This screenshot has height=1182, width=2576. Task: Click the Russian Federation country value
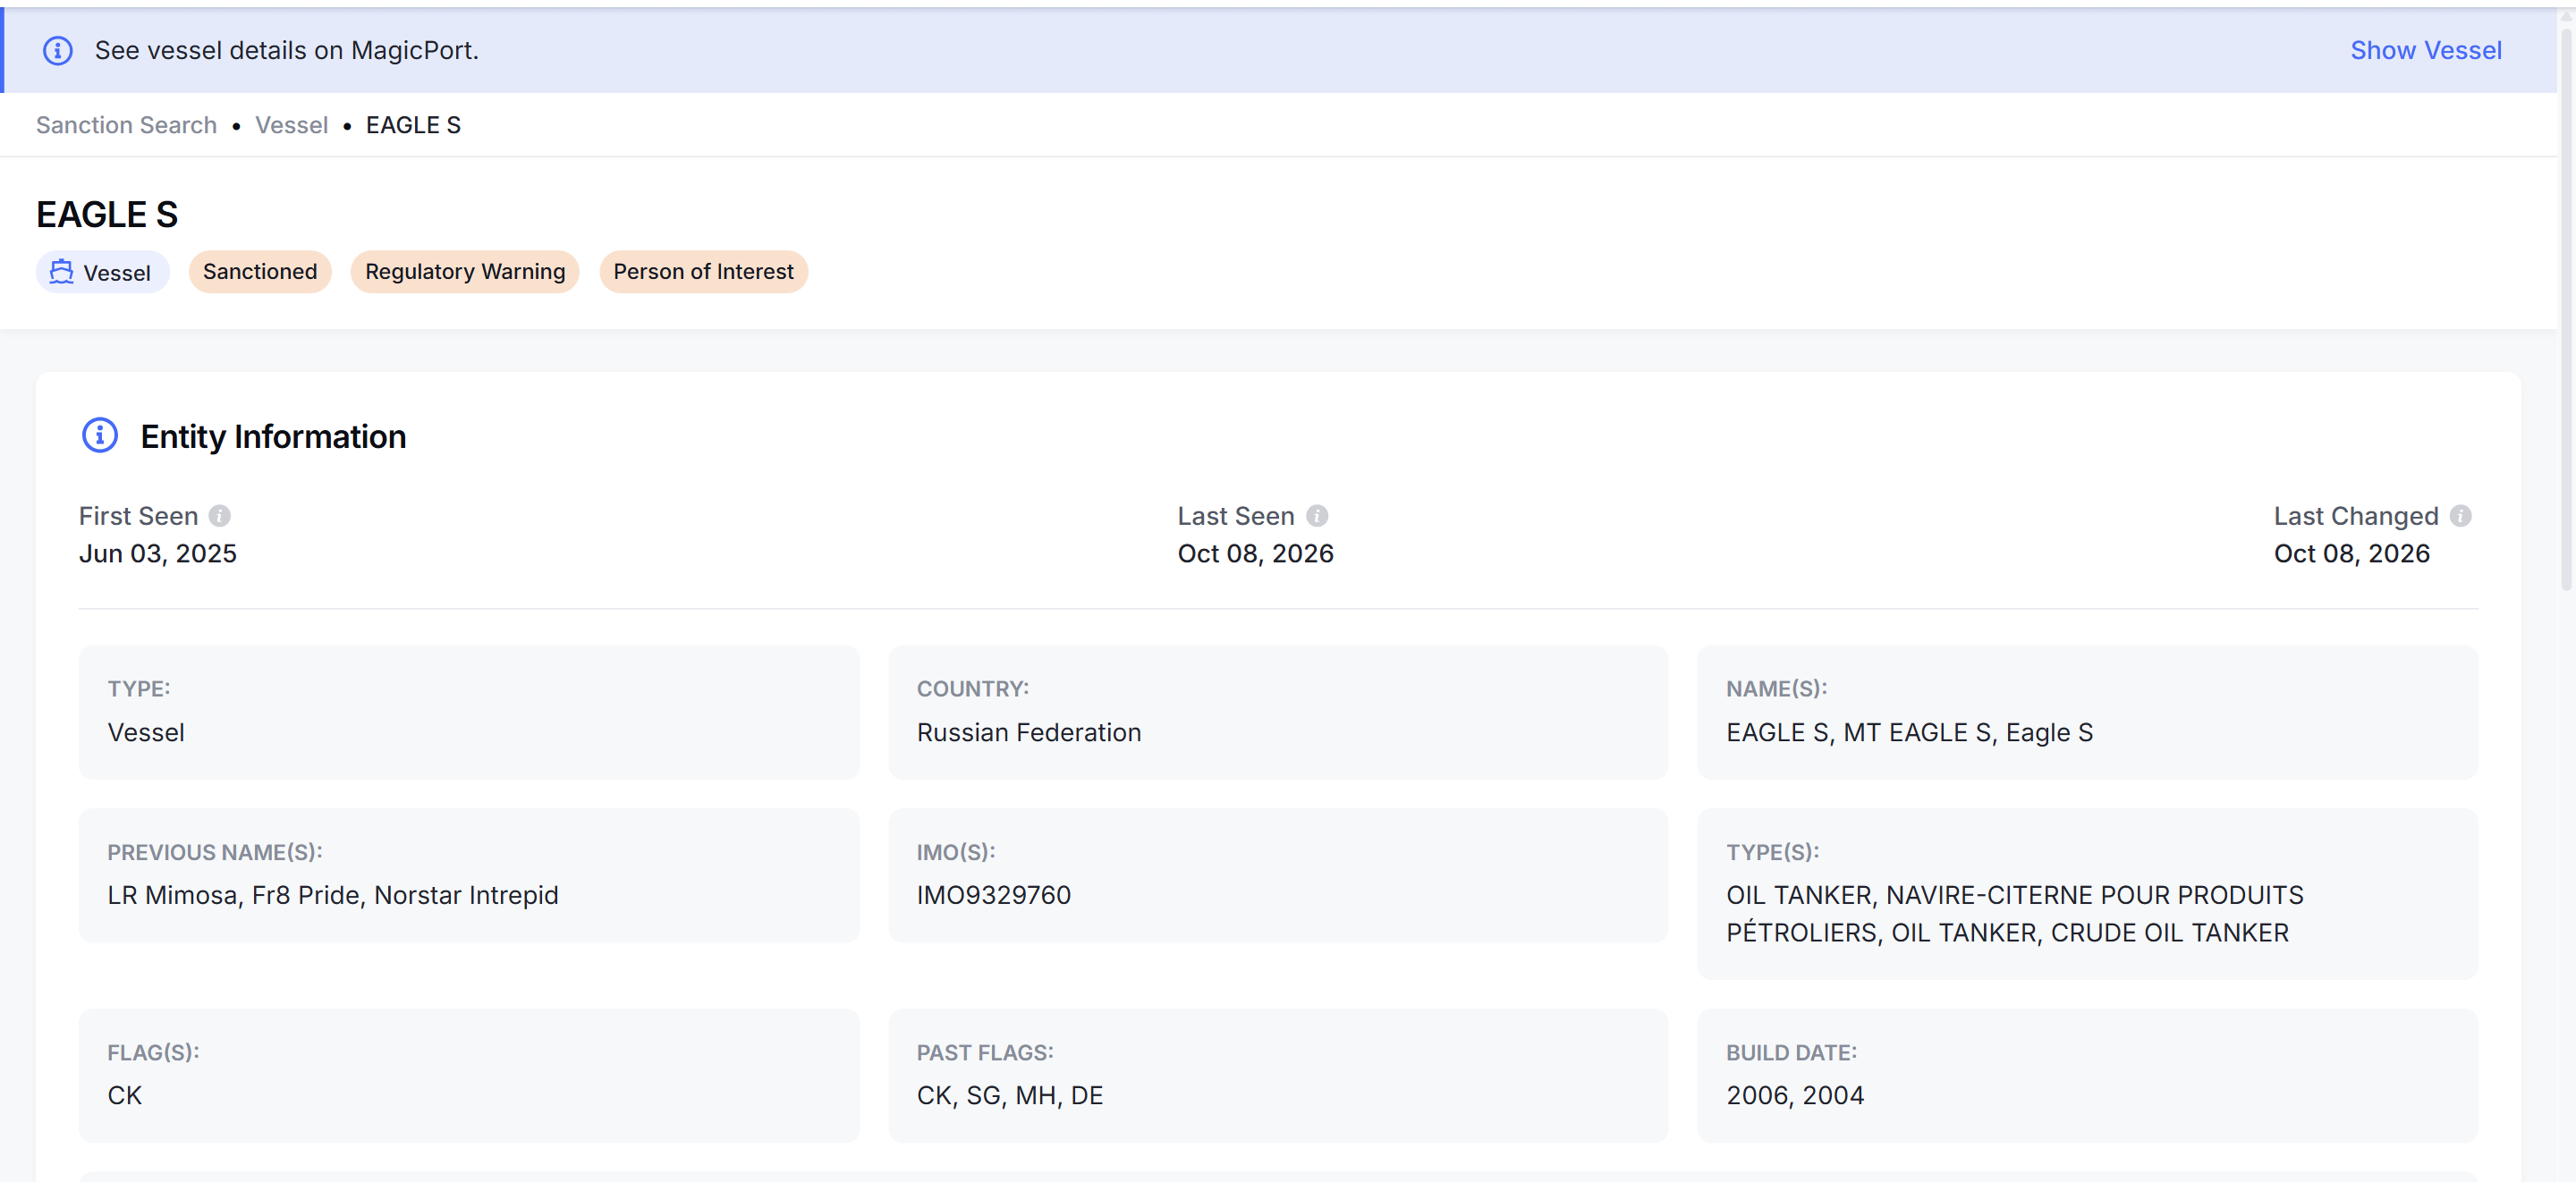pos(1029,733)
